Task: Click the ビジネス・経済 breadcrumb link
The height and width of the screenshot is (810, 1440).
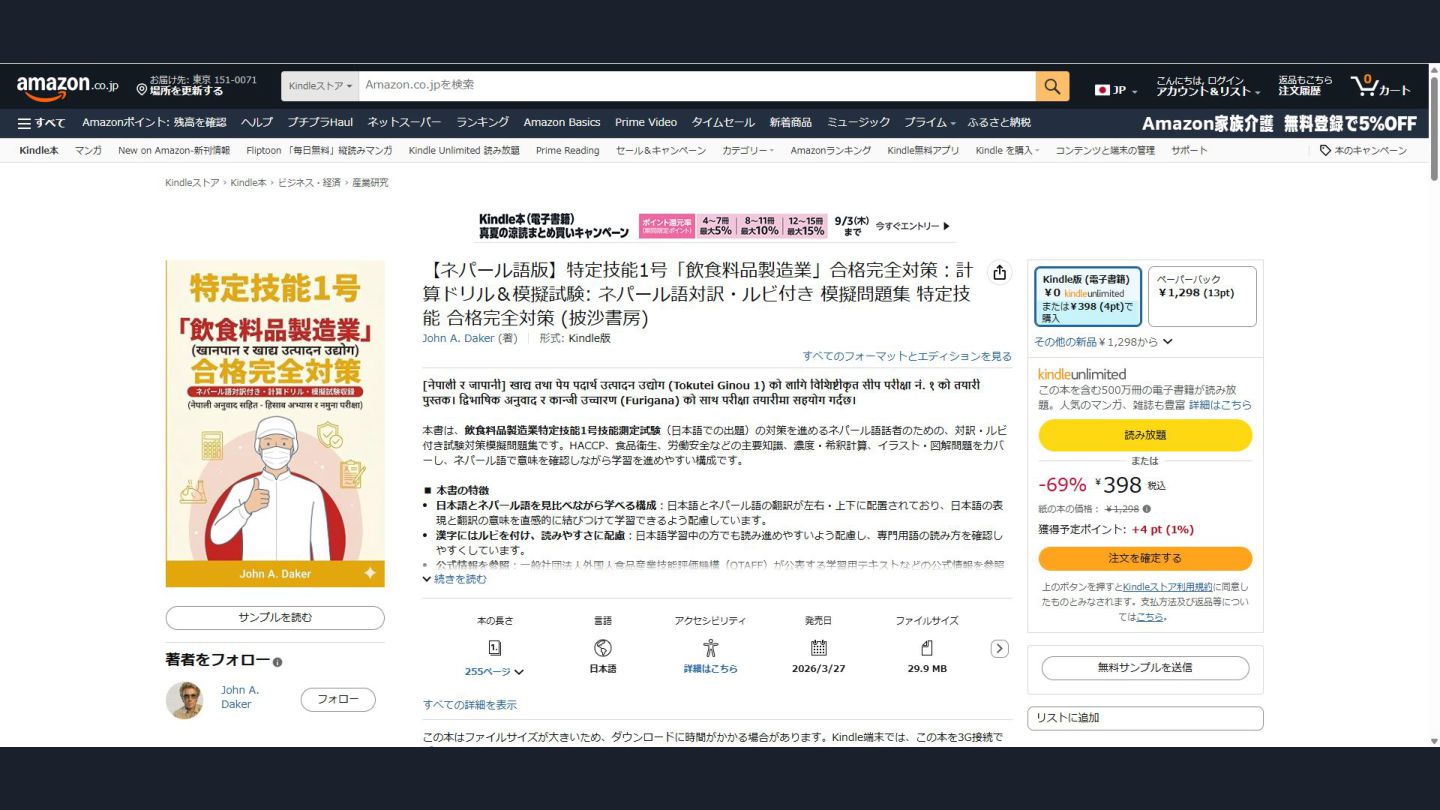Action: pos(309,183)
